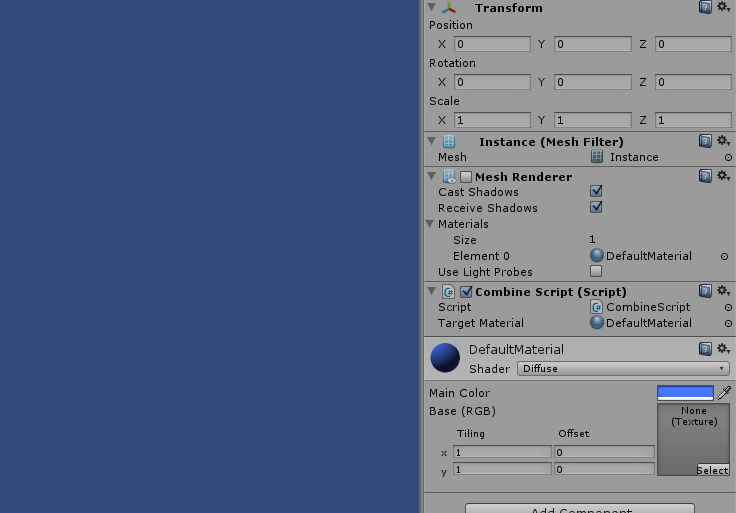Open Mesh Filter gear settings menu
The width and height of the screenshot is (736, 513).
[723, 141]
